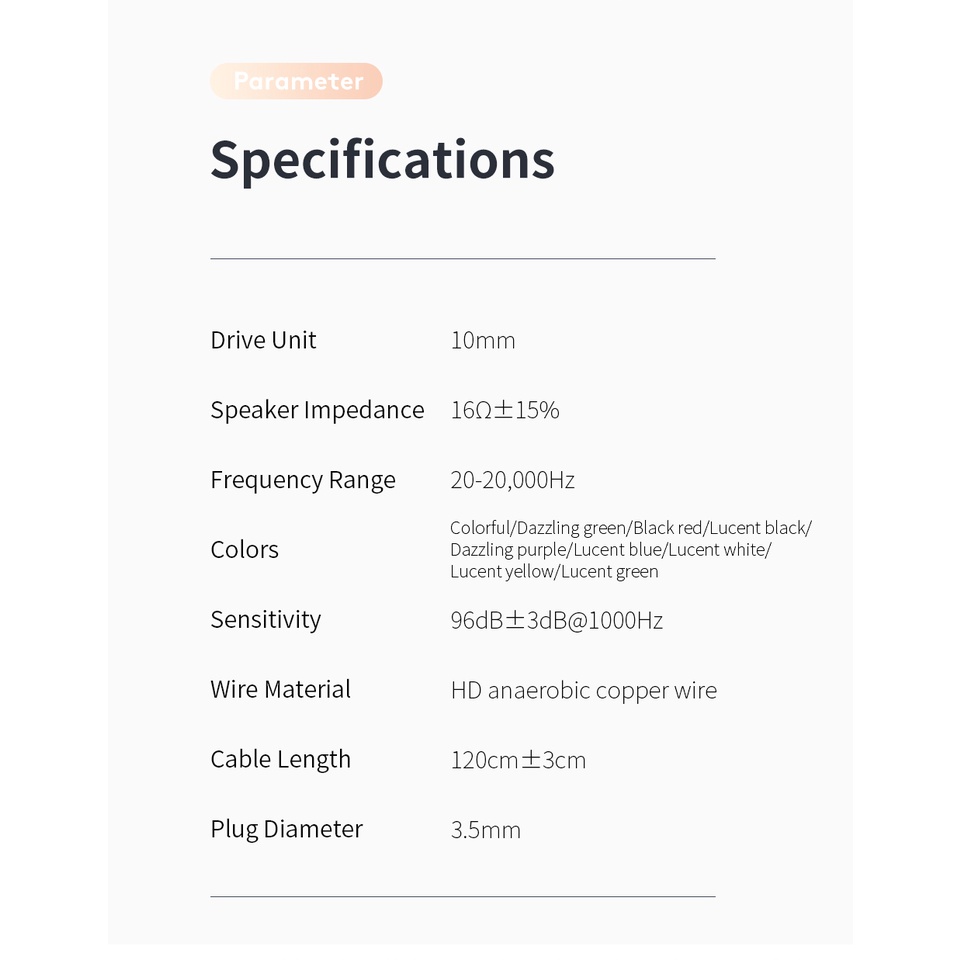Click the divider line below Plug Diameter

[462, 897]
